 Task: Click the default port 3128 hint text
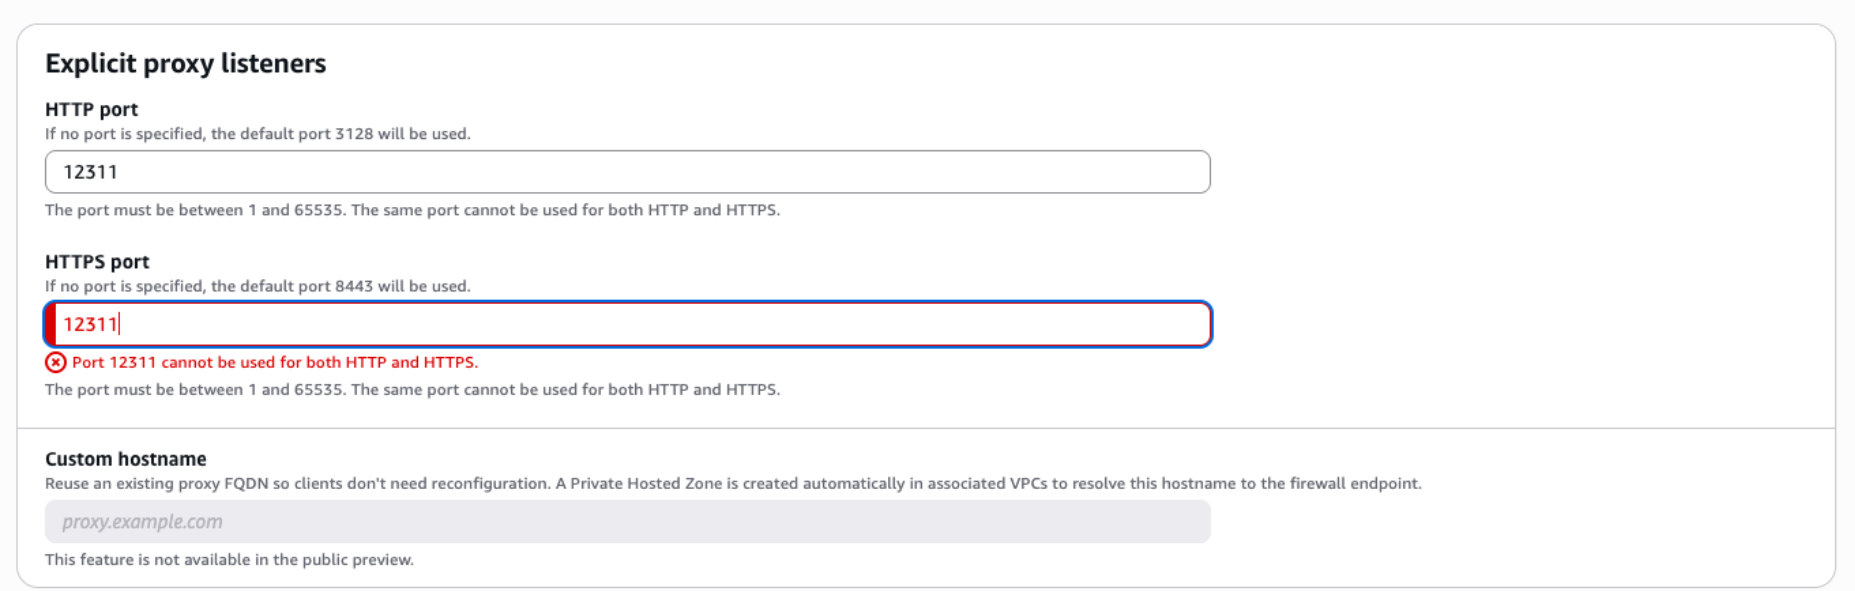(258, 134)
